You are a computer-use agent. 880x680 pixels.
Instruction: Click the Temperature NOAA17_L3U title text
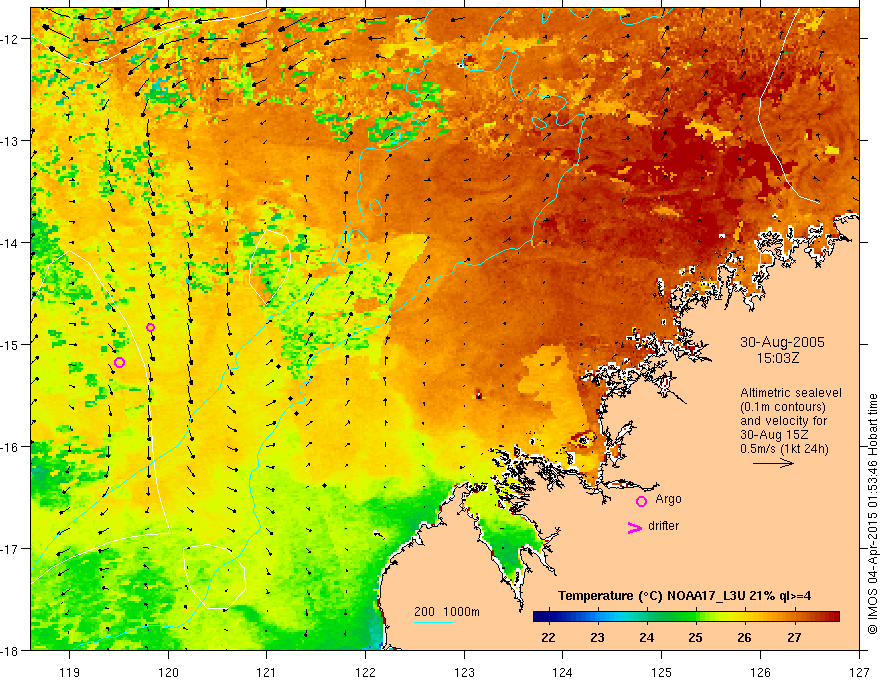(684, 596)
